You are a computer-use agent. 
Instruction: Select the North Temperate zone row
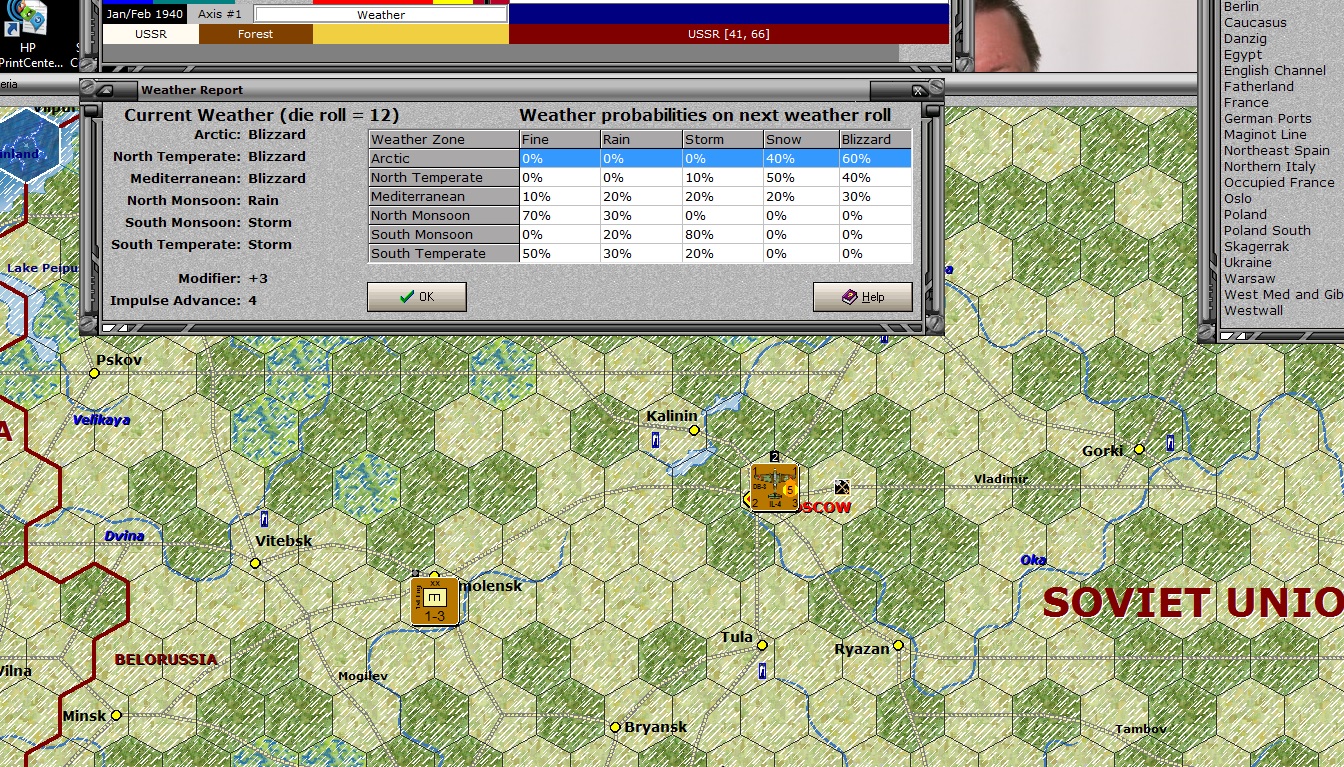click(640, 177)
